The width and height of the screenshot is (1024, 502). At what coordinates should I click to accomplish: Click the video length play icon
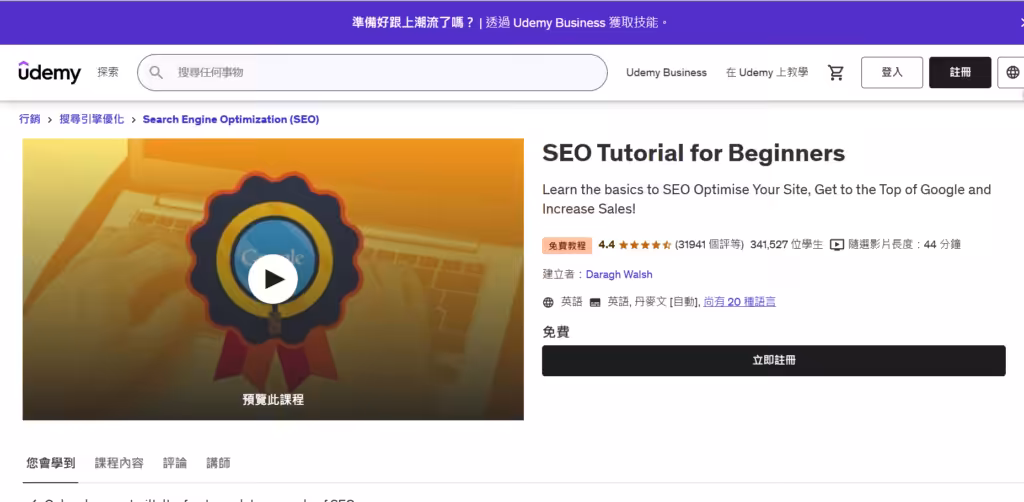coord(837,245)
